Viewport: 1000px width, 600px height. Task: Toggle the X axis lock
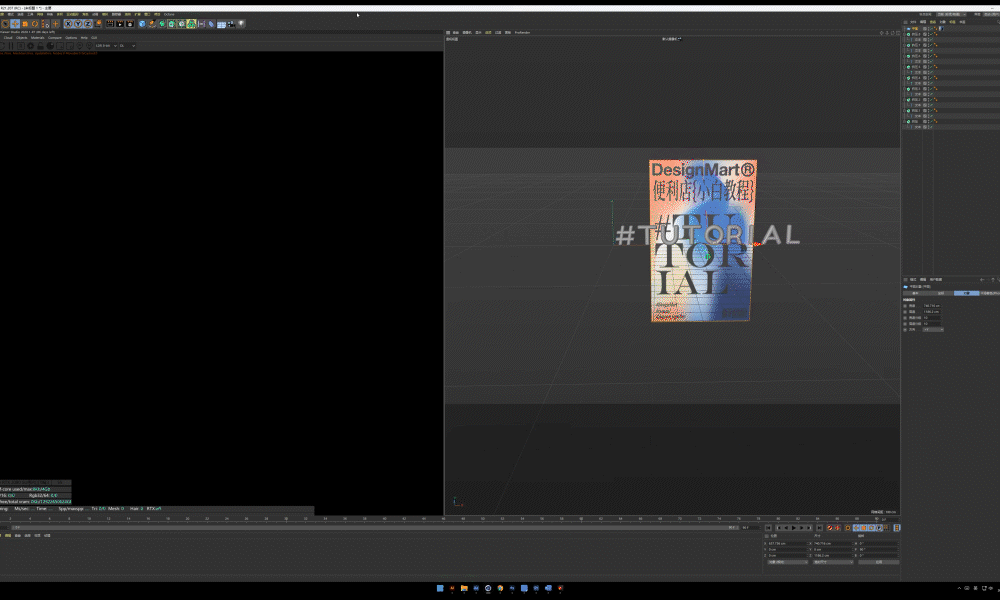click(x=69, y=24)
